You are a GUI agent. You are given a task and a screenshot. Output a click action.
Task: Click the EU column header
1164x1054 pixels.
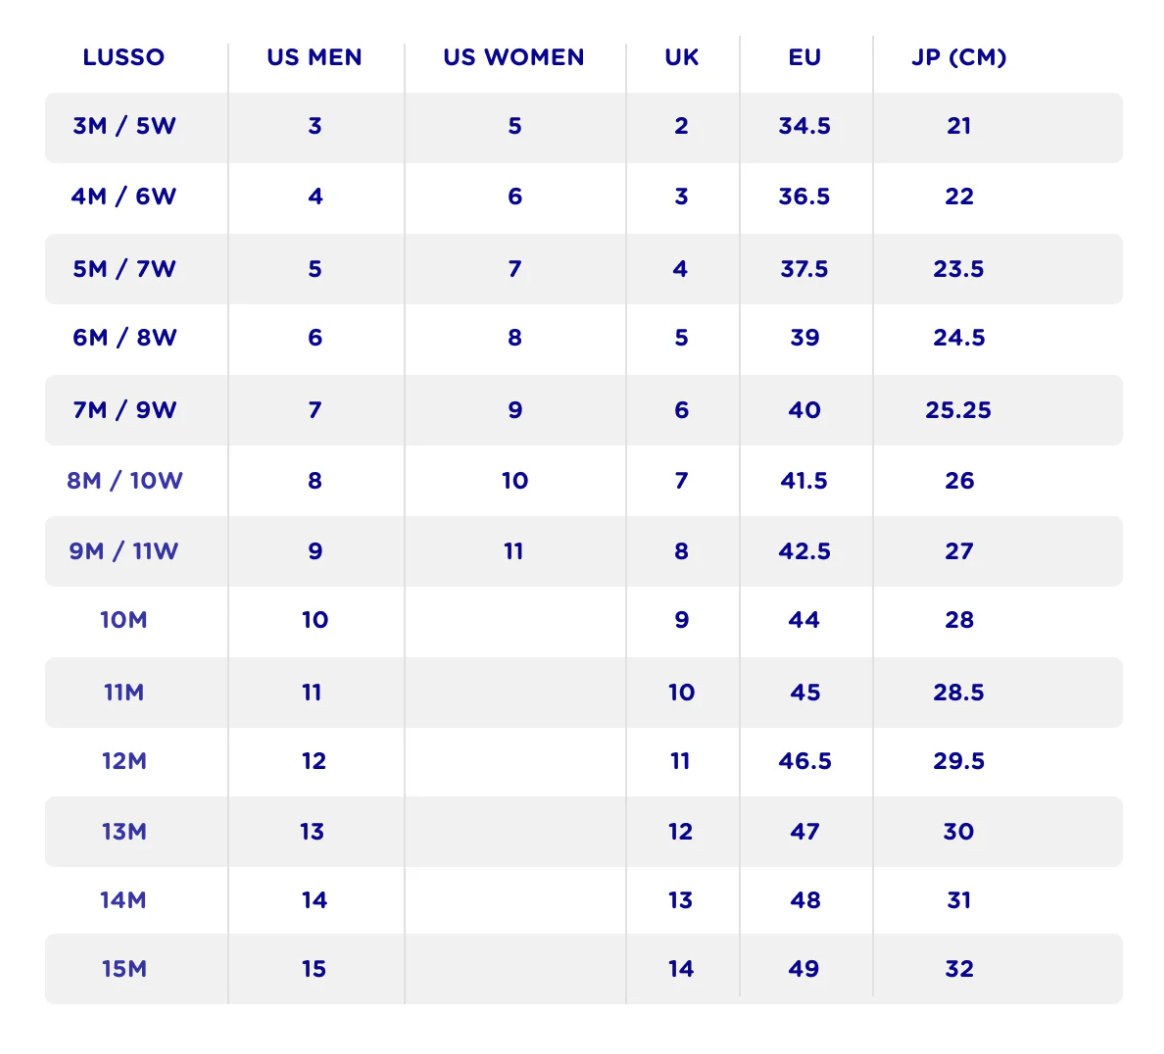[805, 57]
